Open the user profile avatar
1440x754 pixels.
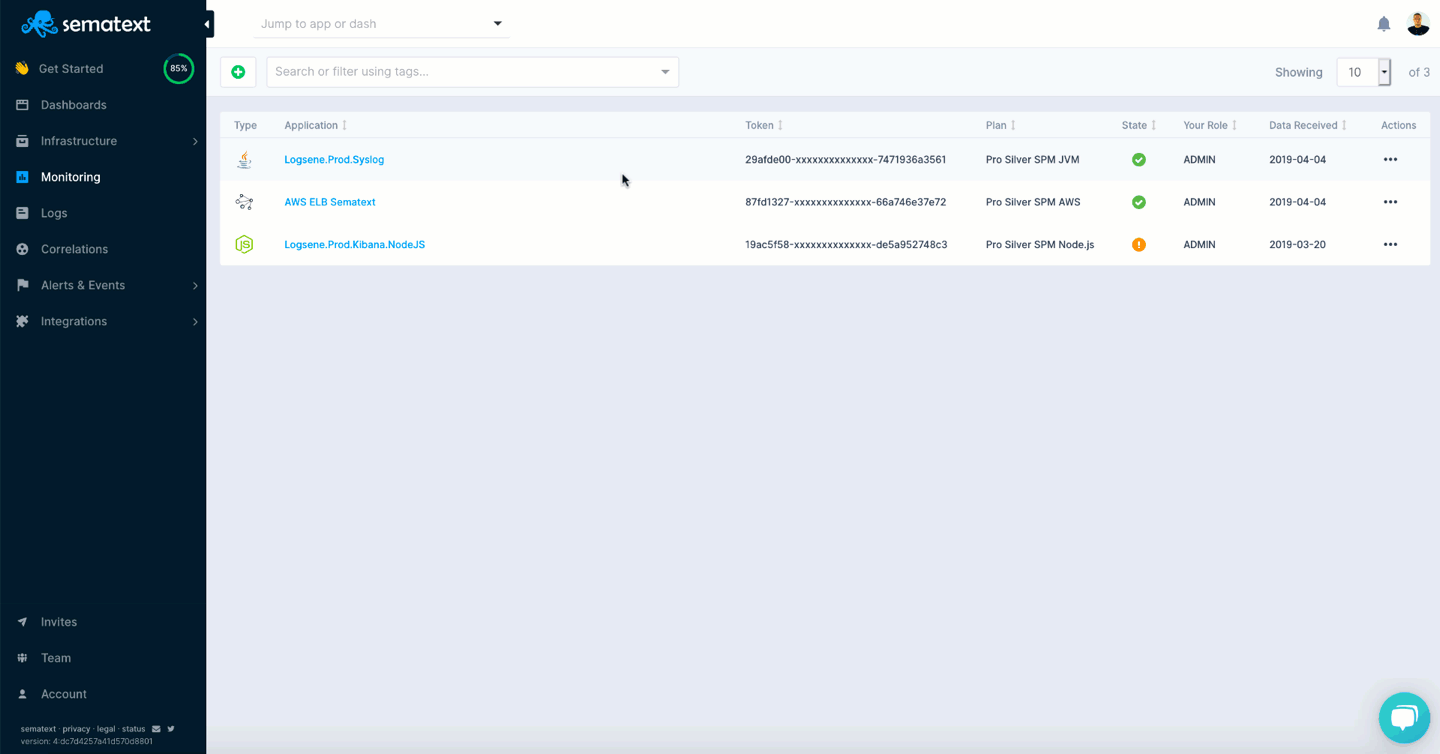(1418, 24)
